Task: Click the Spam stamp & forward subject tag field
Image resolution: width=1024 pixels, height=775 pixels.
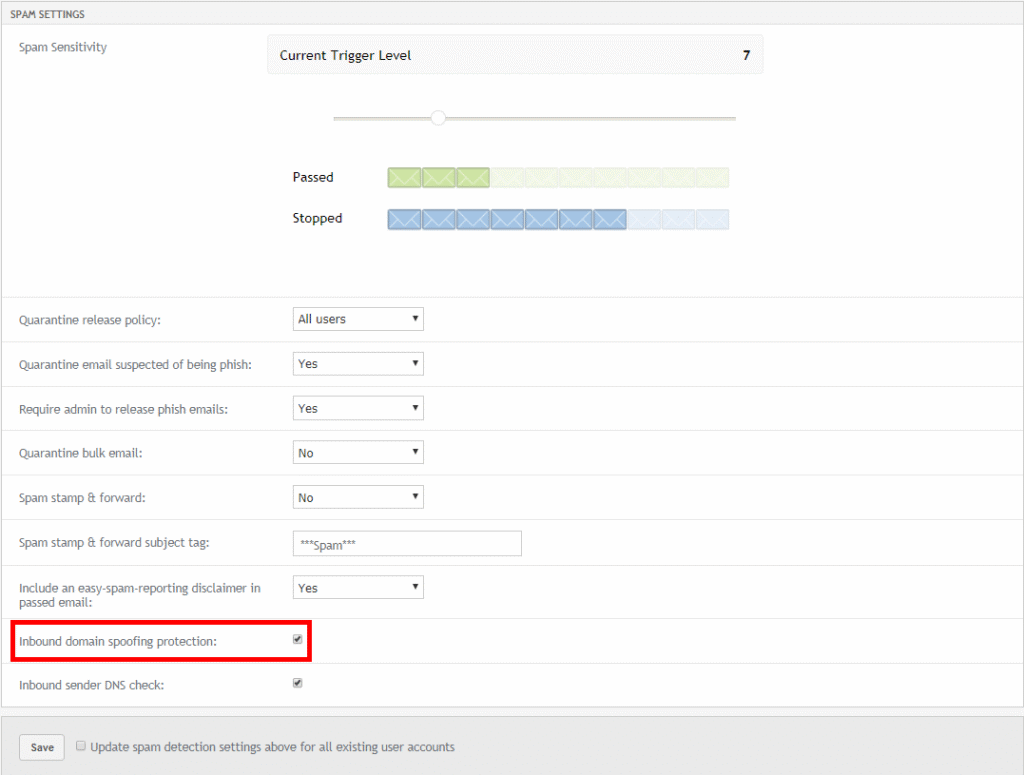Action: pyautogui.click(x=407, y=543)
